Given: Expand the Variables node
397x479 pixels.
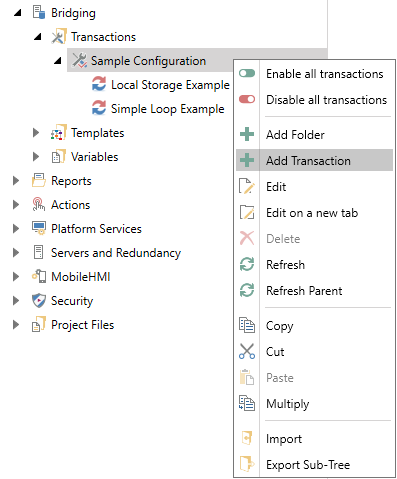Looking at the screenshot, I should [36, 157].
